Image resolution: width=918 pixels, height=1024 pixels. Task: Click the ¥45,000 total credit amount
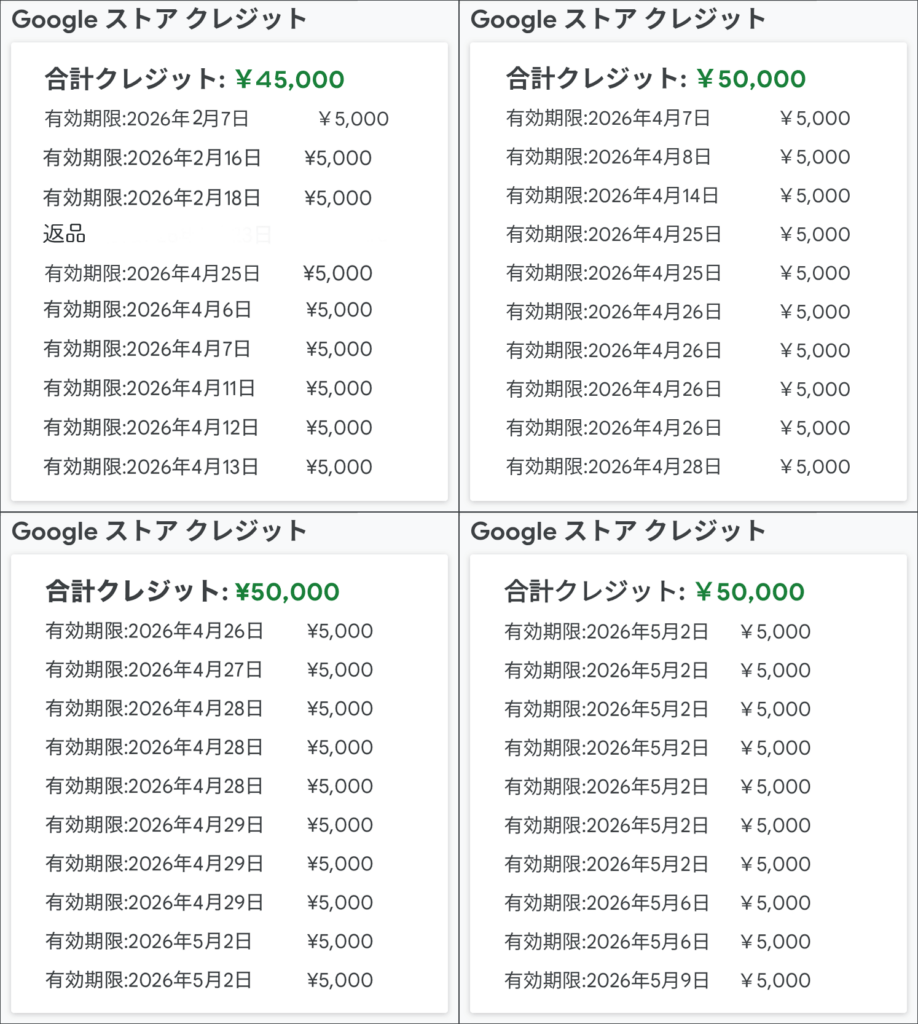point(289,80)
